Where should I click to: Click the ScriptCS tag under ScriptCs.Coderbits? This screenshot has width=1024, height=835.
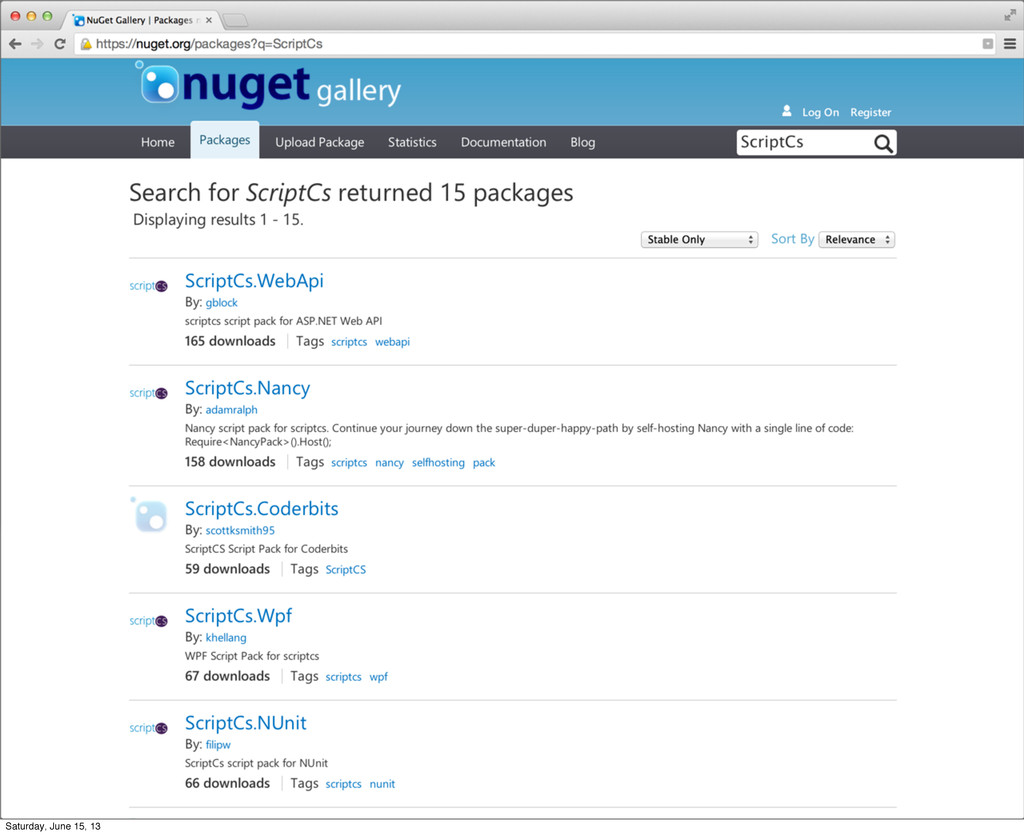pyautogui.click(x=345, y=570)
